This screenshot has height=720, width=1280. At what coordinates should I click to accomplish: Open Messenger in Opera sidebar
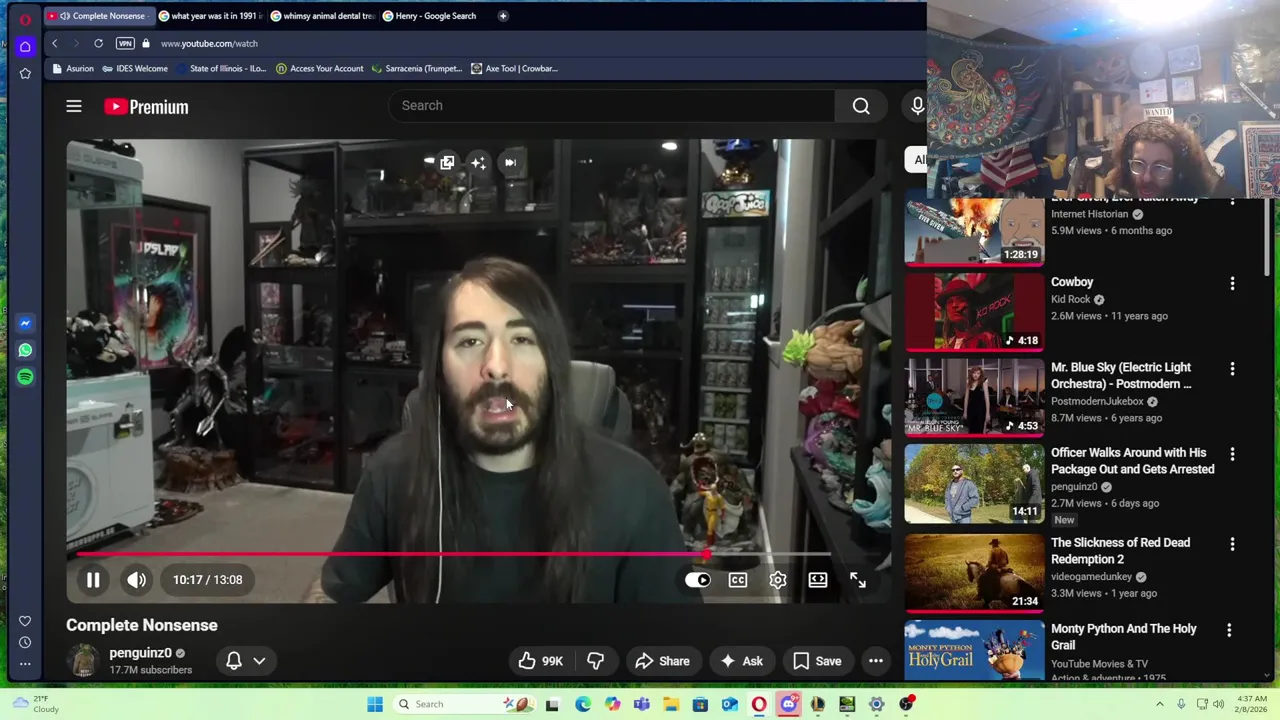[25, 323]
